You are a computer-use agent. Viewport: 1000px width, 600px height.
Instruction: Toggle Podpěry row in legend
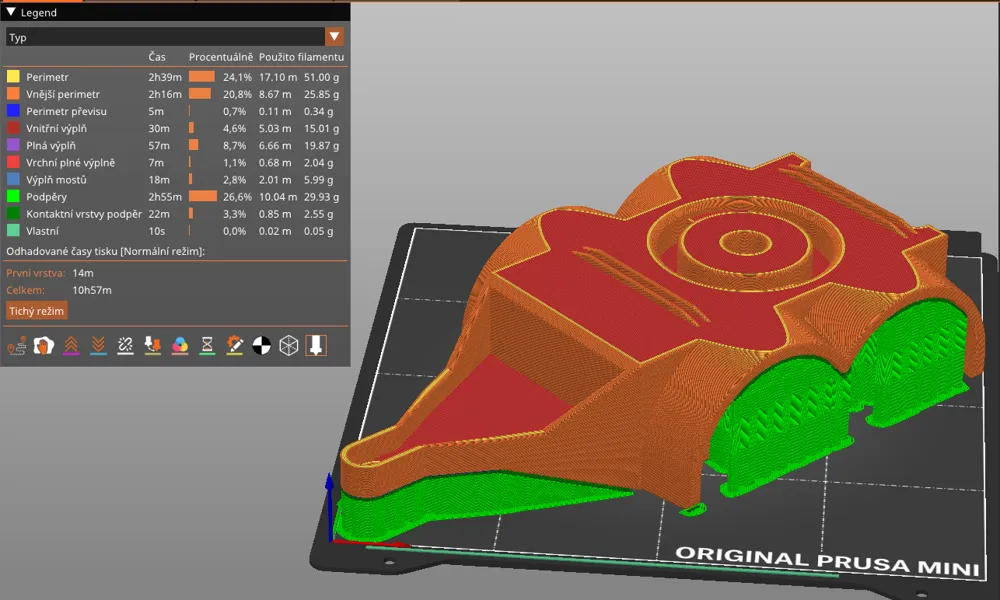coord(175,197)
